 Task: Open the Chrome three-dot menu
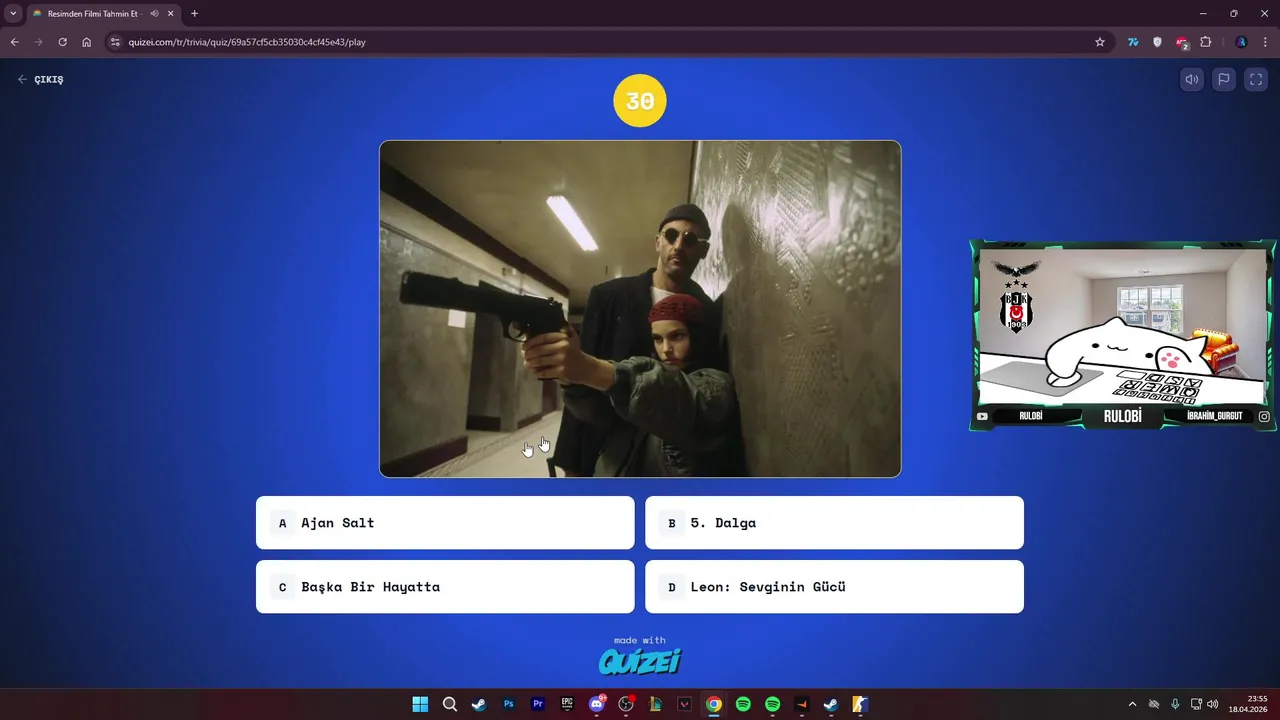[1266, 42]
